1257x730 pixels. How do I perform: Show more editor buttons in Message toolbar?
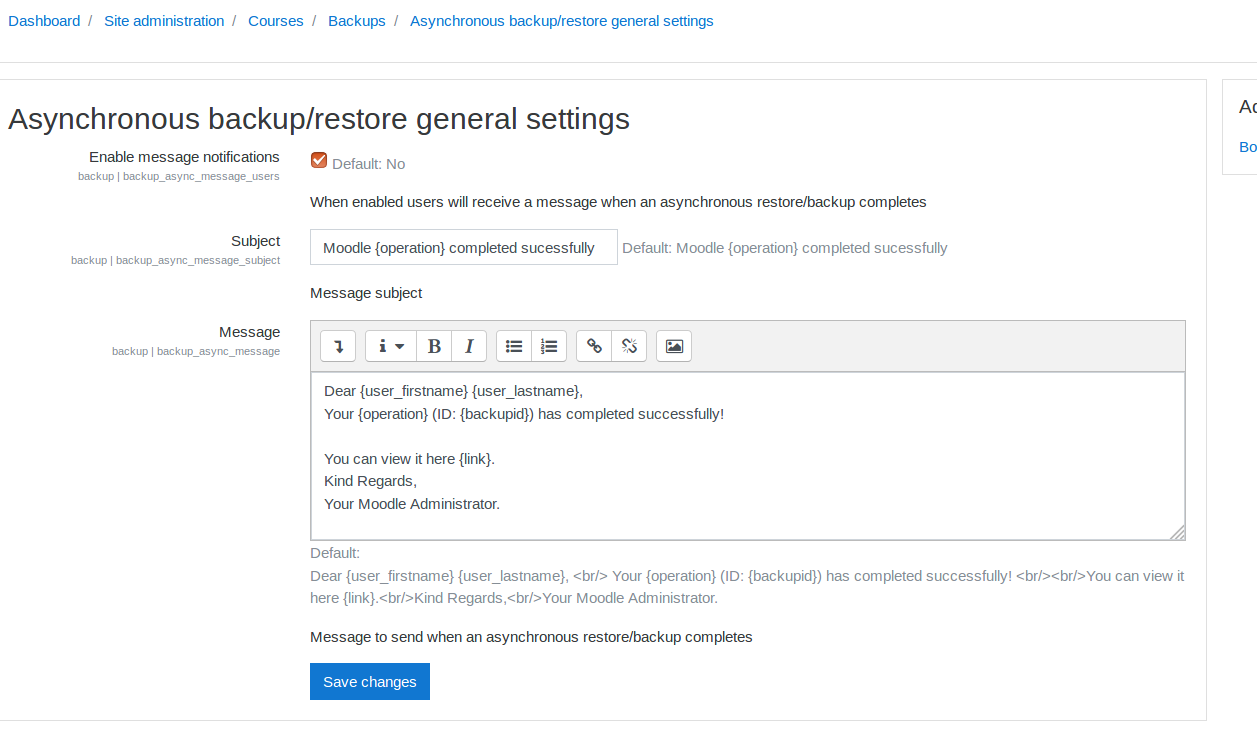click(x=338, y=346)
